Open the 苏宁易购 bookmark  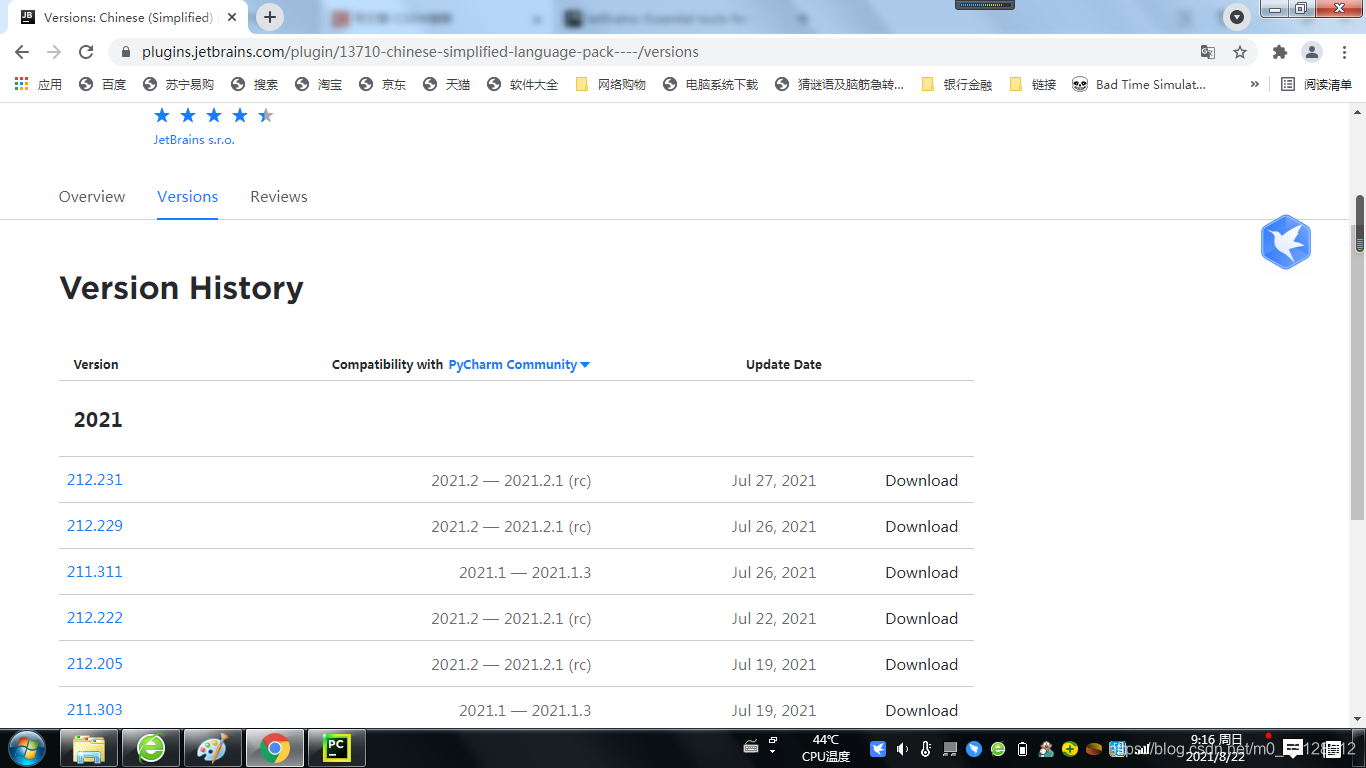tap(178, 84)
